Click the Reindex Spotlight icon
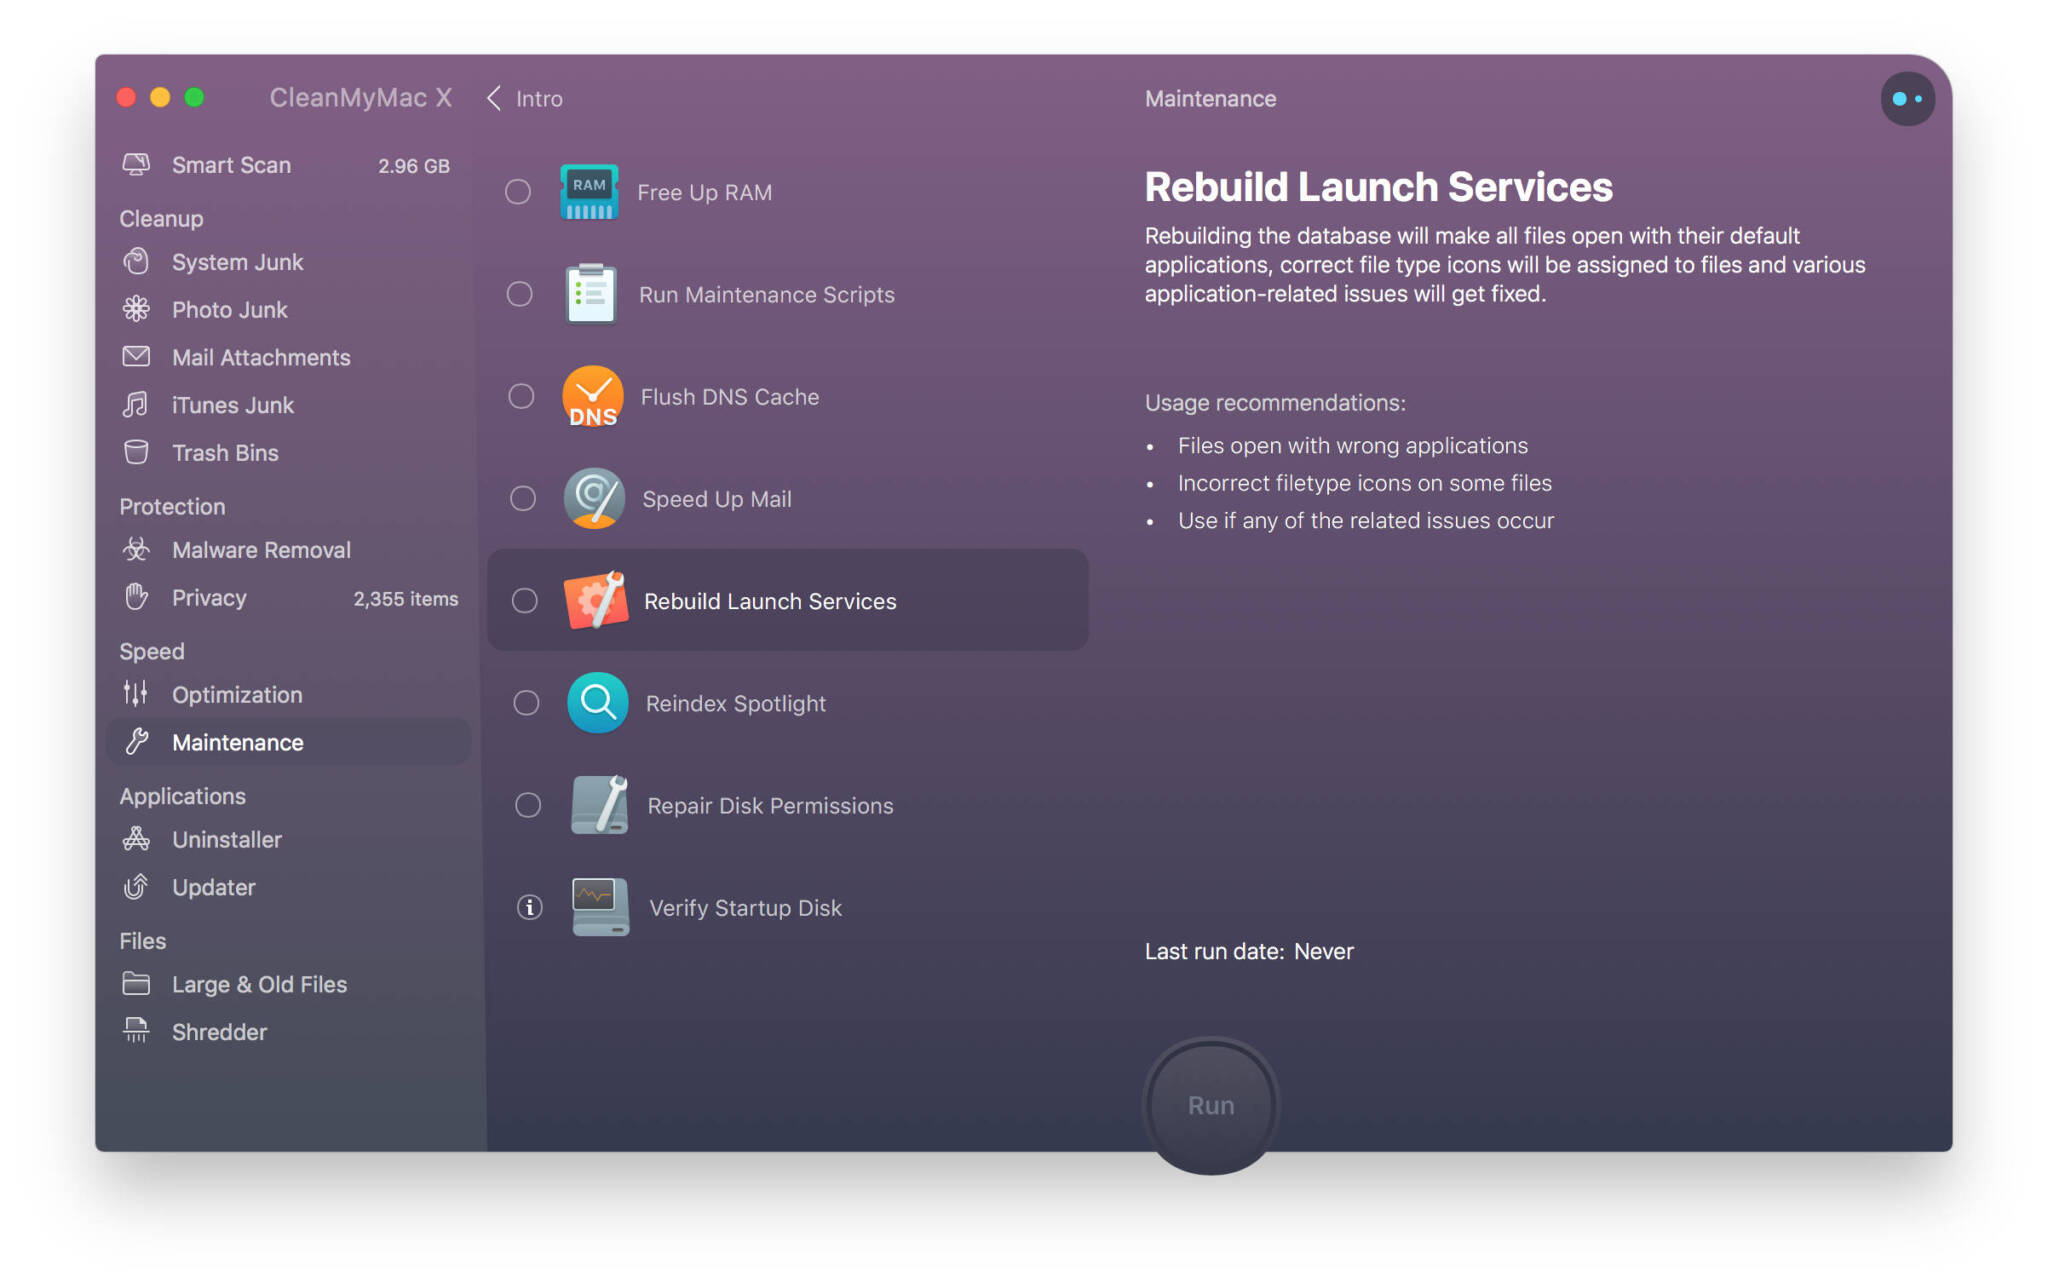 tap(594, 700)
